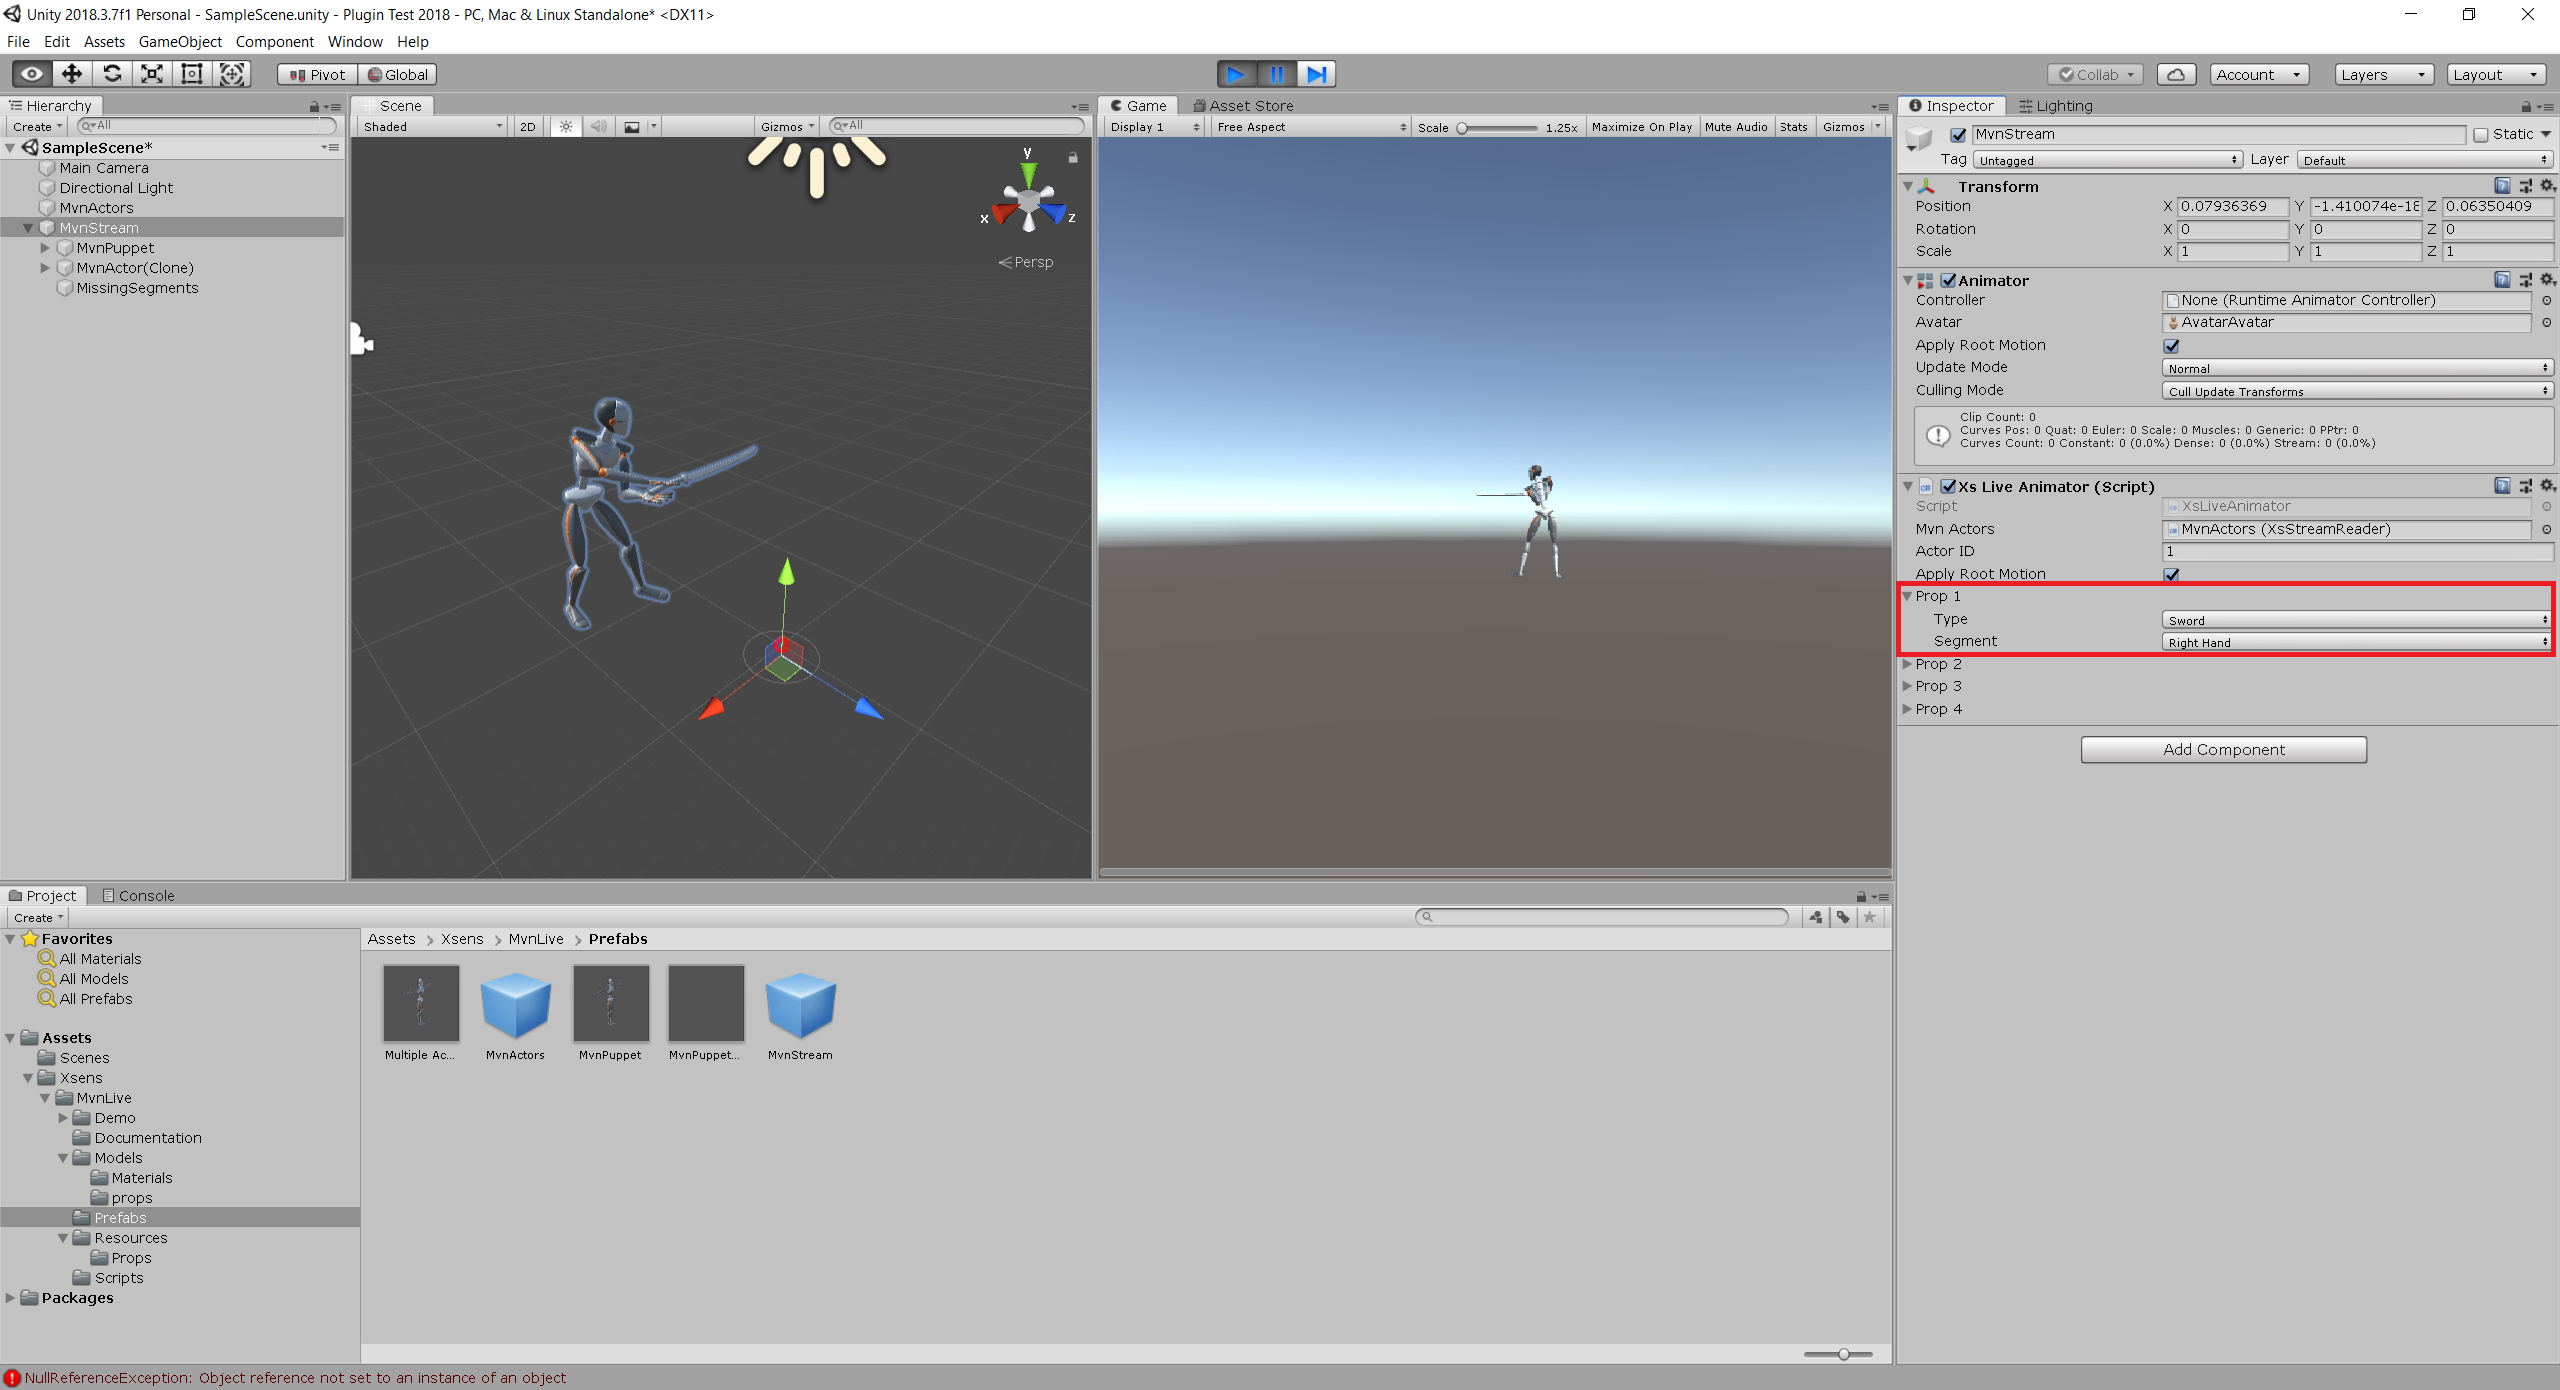Select the Rotate tool
This screenshot has height=1390, width=2560.
tap(111, 74)
